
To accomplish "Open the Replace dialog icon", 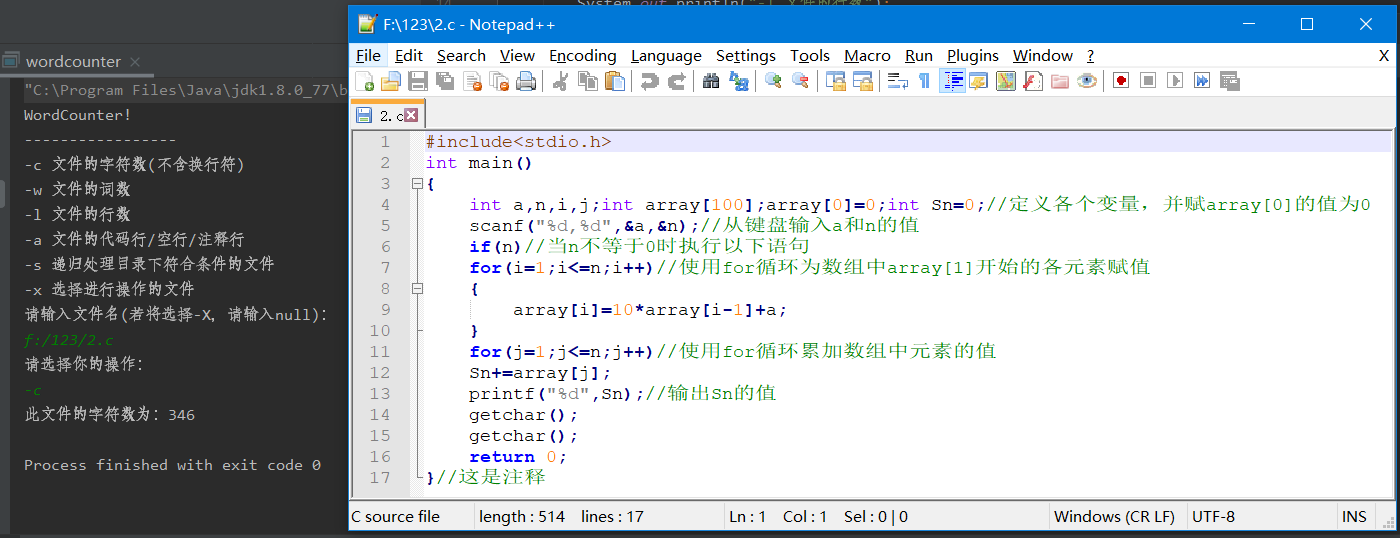I will pos(738,81).
